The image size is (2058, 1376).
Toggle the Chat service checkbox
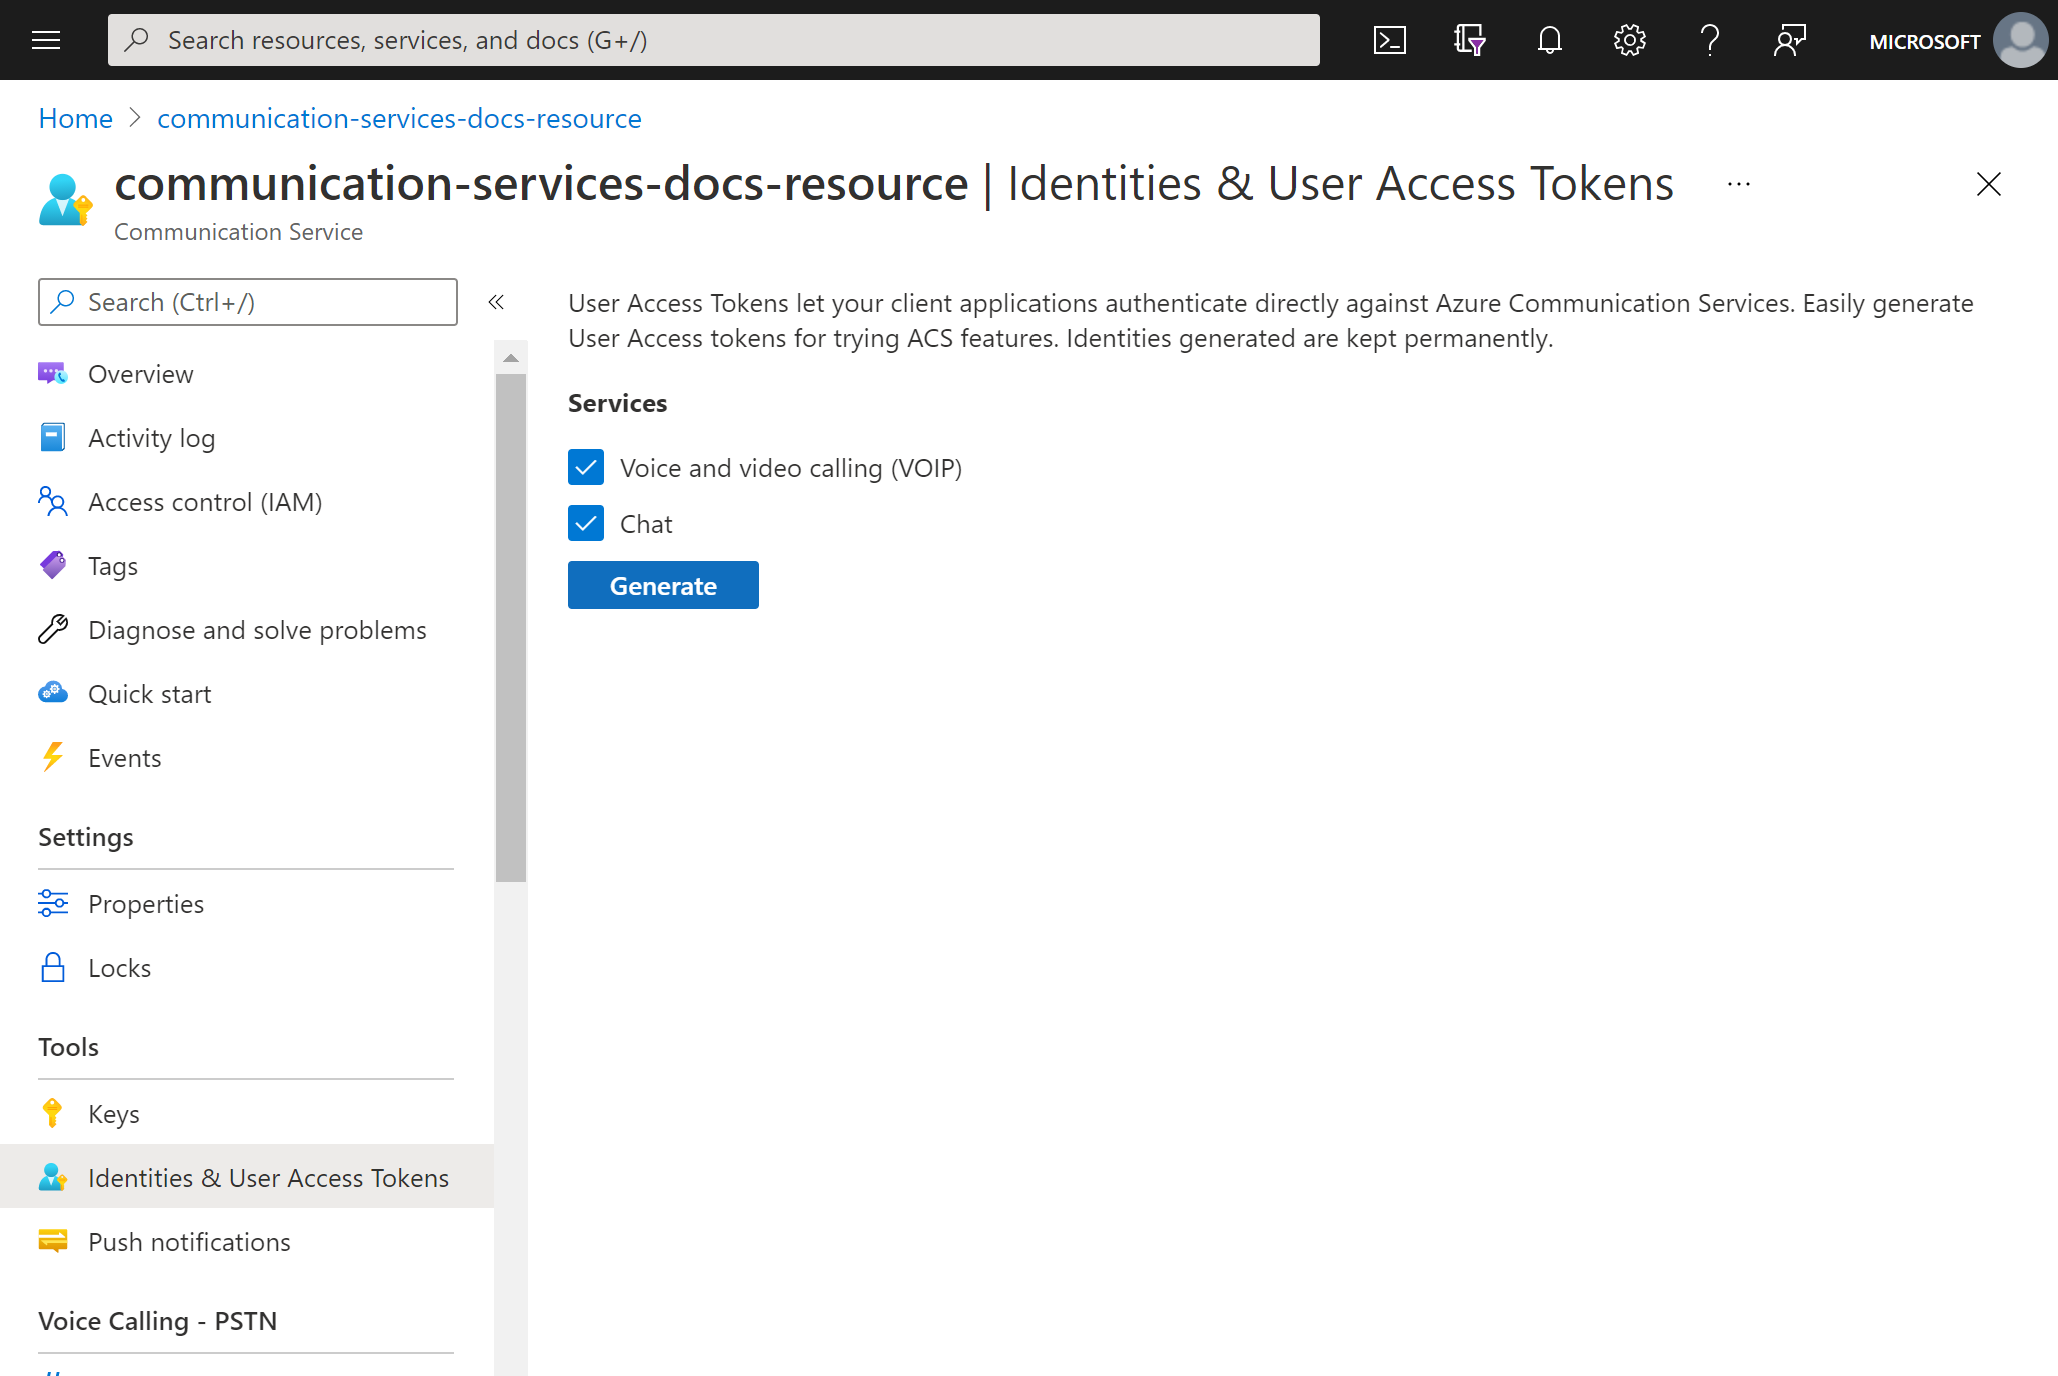(587, 524)
